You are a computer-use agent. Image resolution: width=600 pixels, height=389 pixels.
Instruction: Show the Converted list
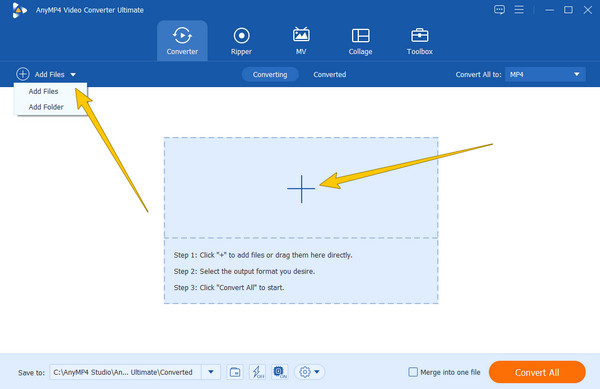(329, 75)
